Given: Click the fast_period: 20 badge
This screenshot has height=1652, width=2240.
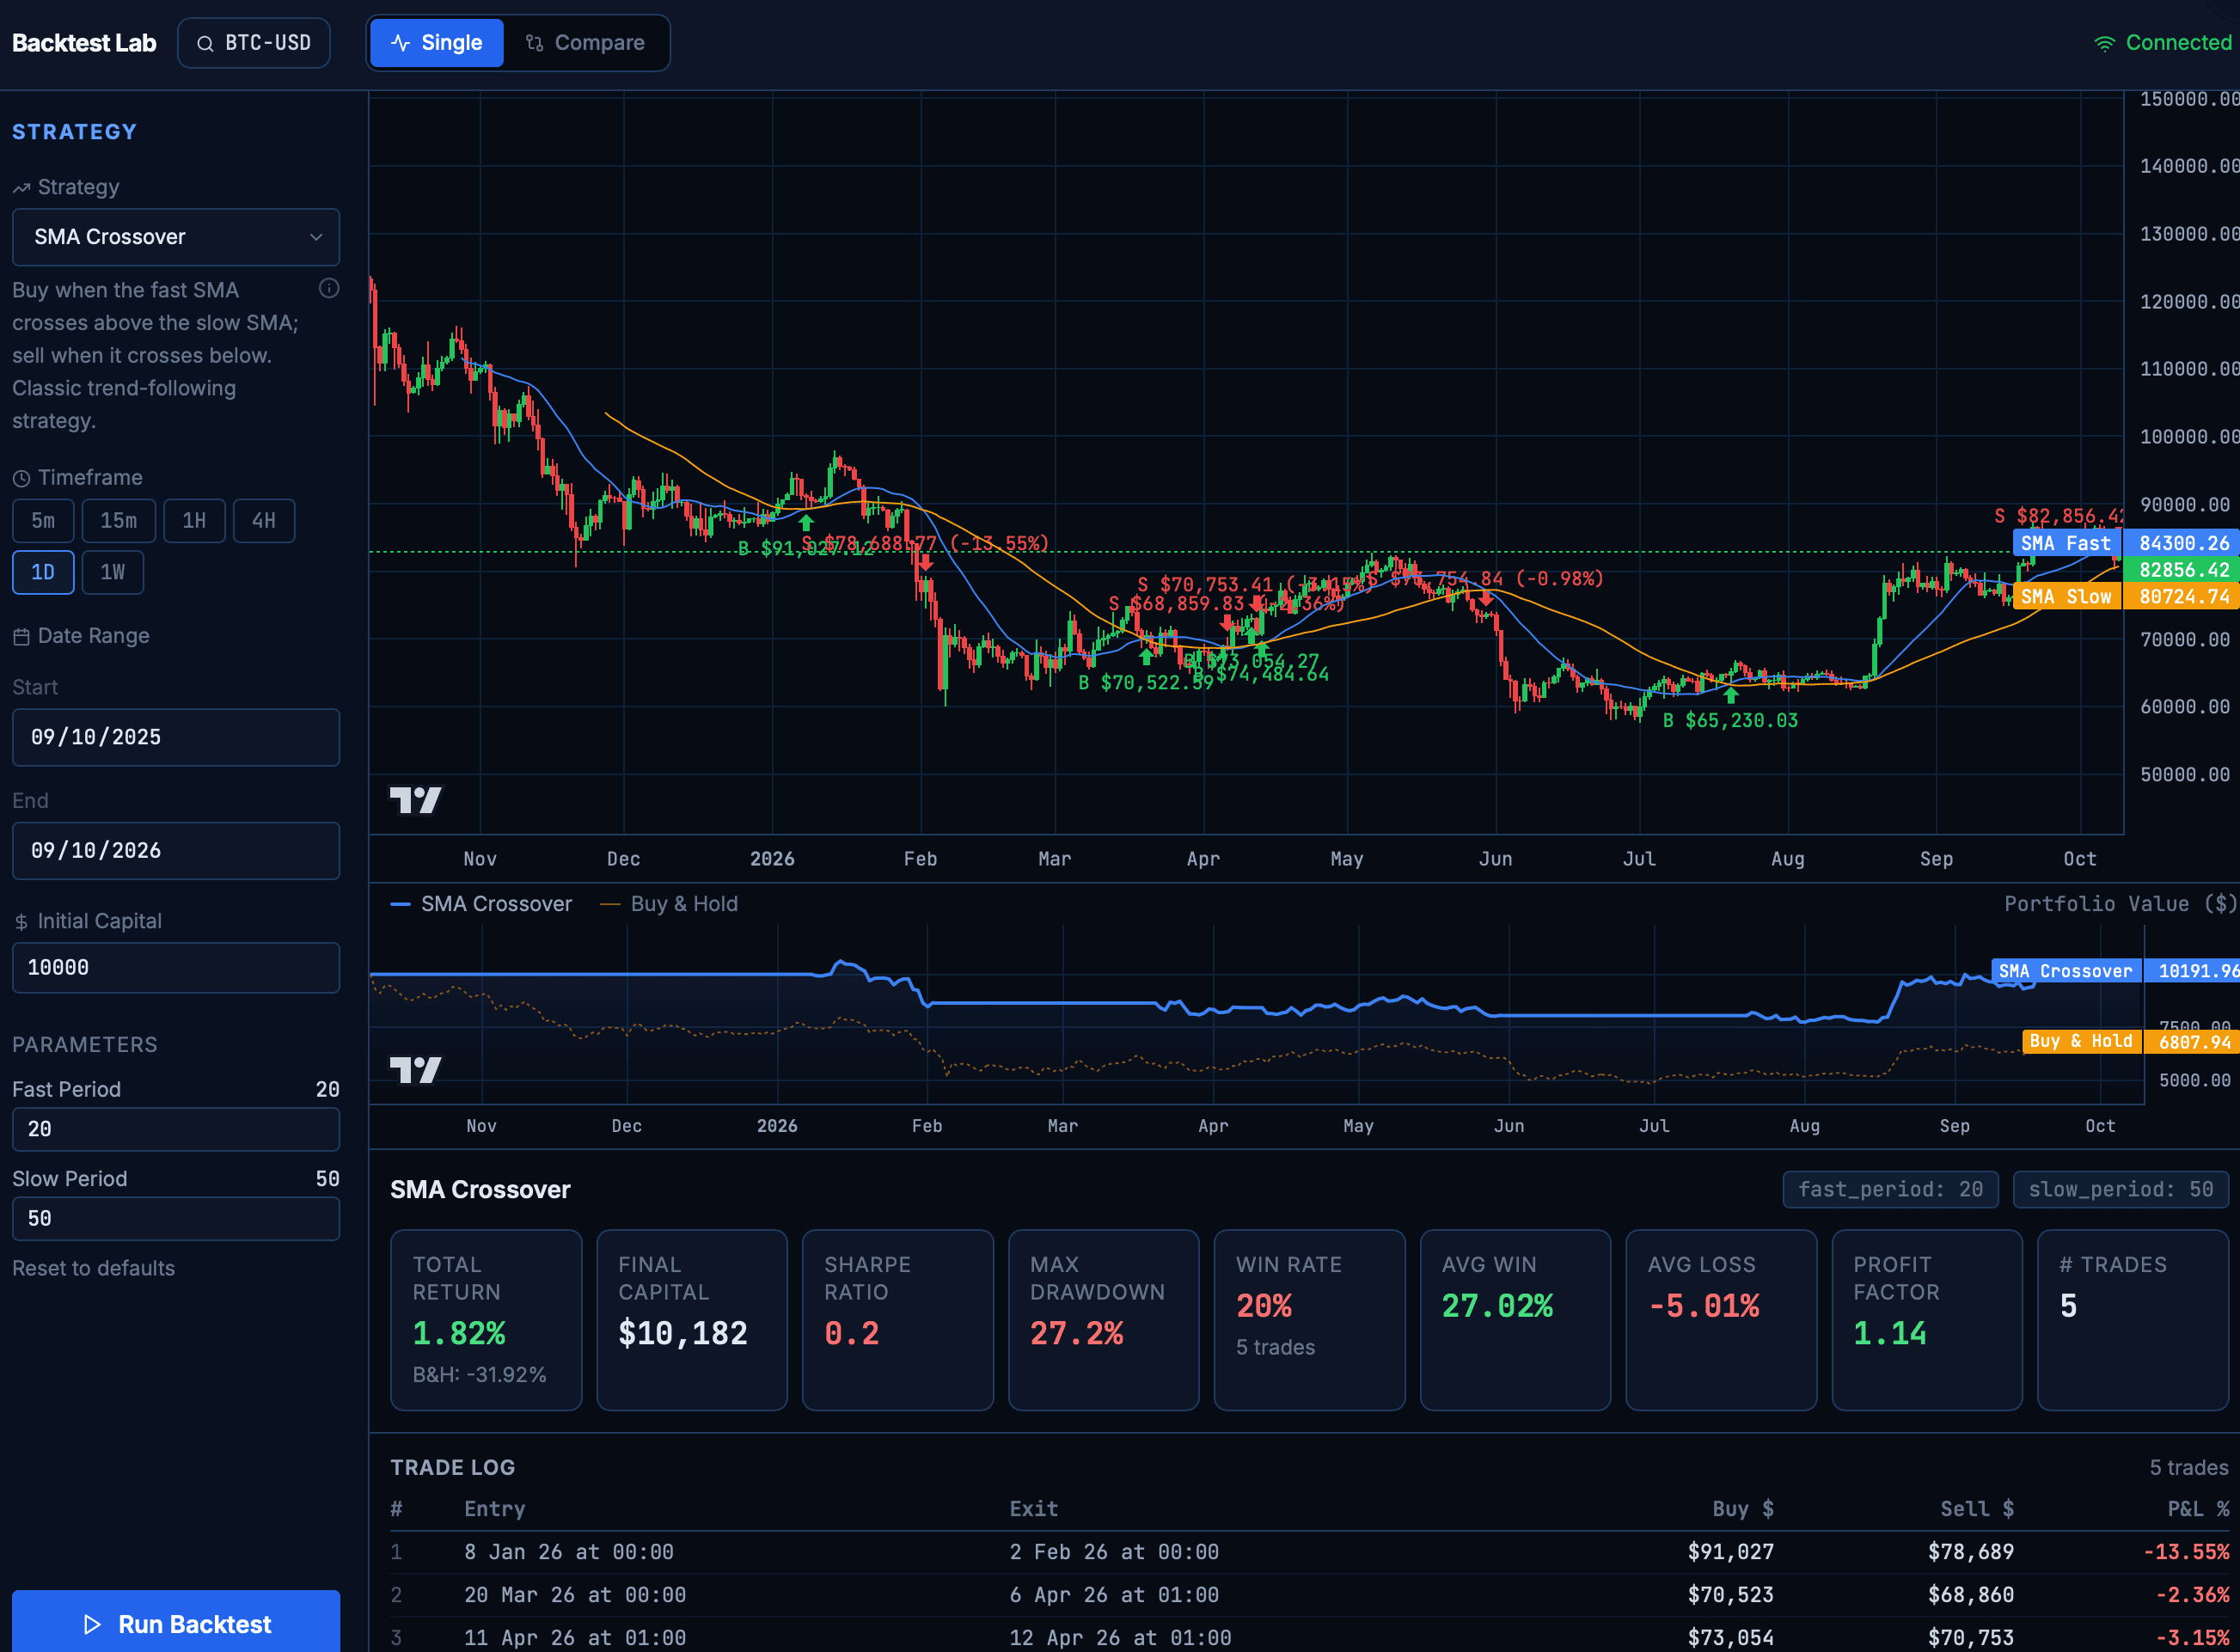Looking at the screenshot, I should point(1890,1189).
